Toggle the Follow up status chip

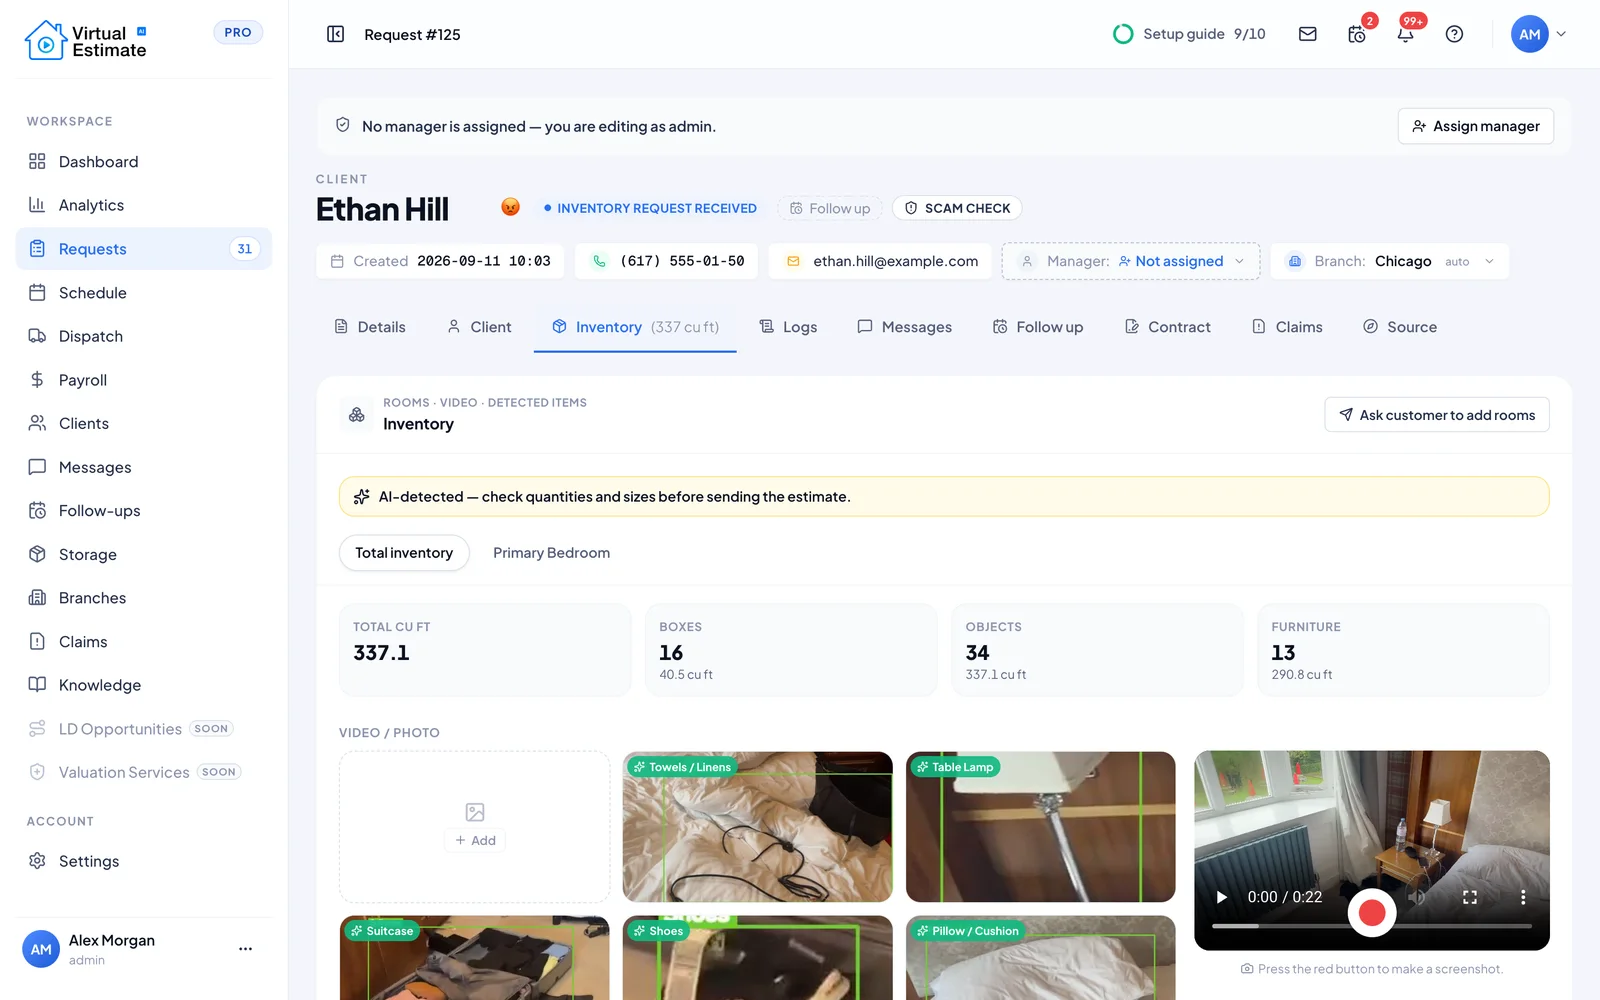point(830,208)
